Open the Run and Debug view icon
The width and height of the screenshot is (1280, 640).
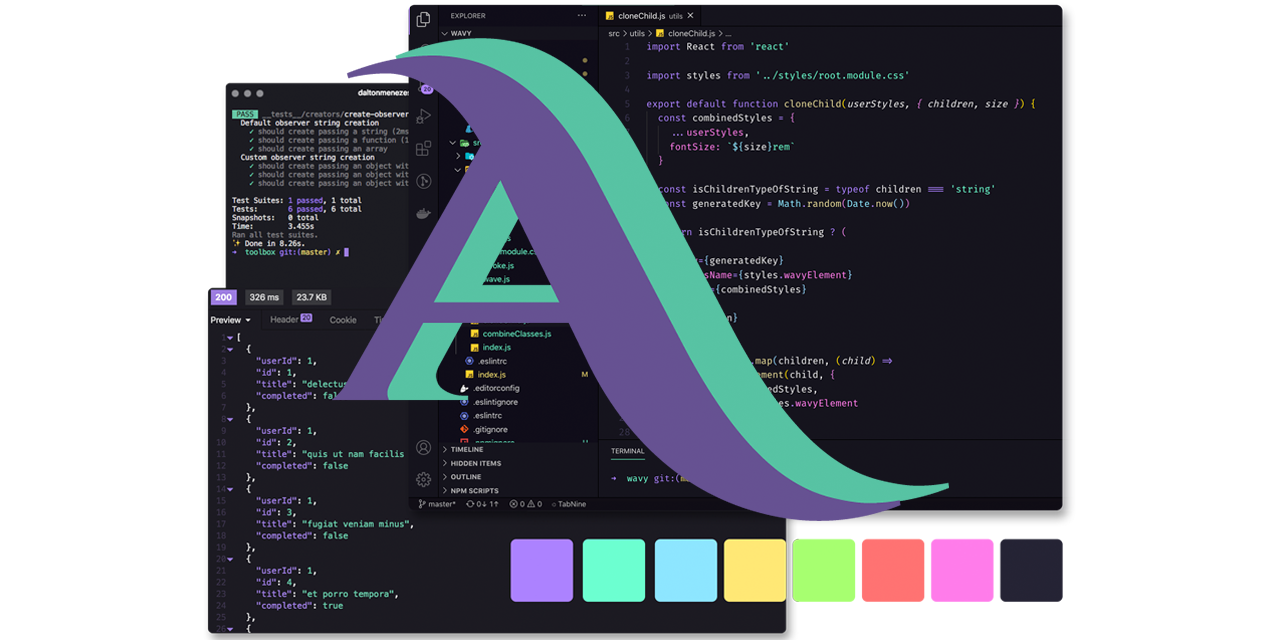424,117
